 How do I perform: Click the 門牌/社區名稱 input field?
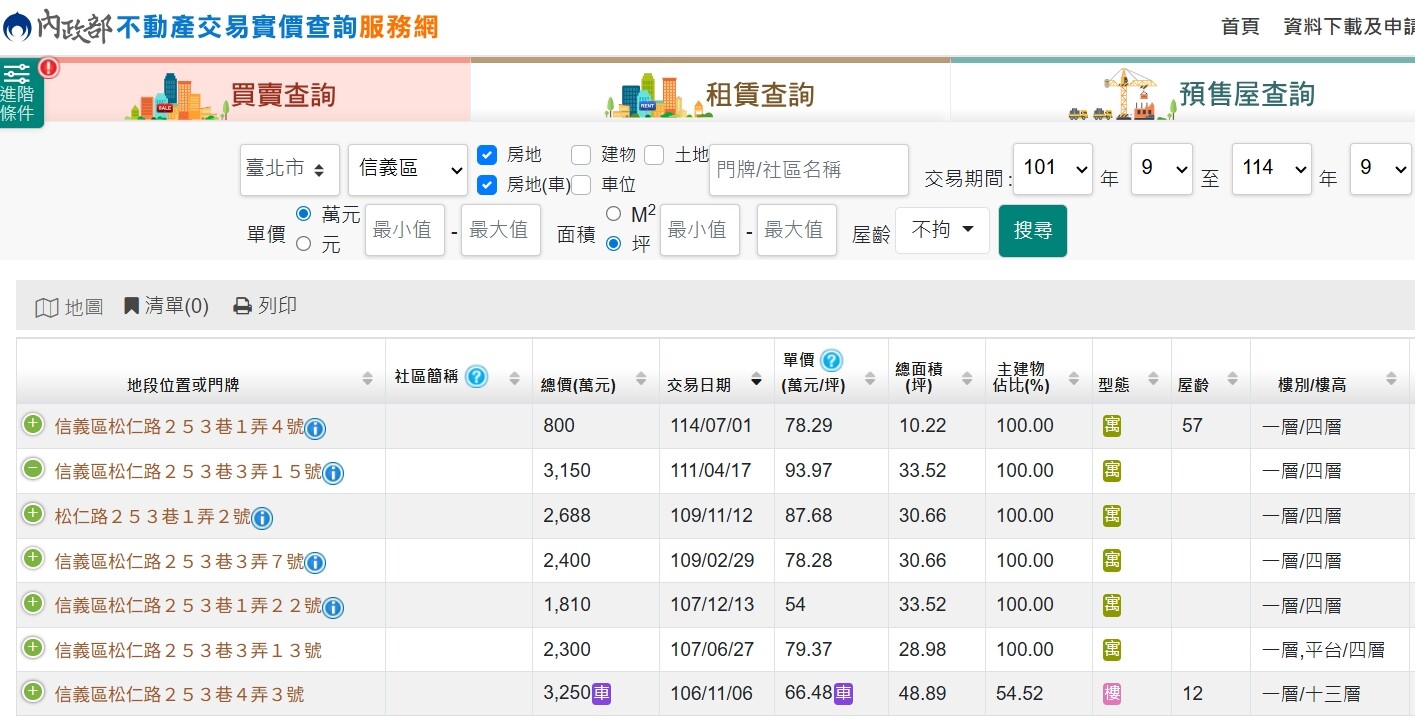(x=808, y=170)
